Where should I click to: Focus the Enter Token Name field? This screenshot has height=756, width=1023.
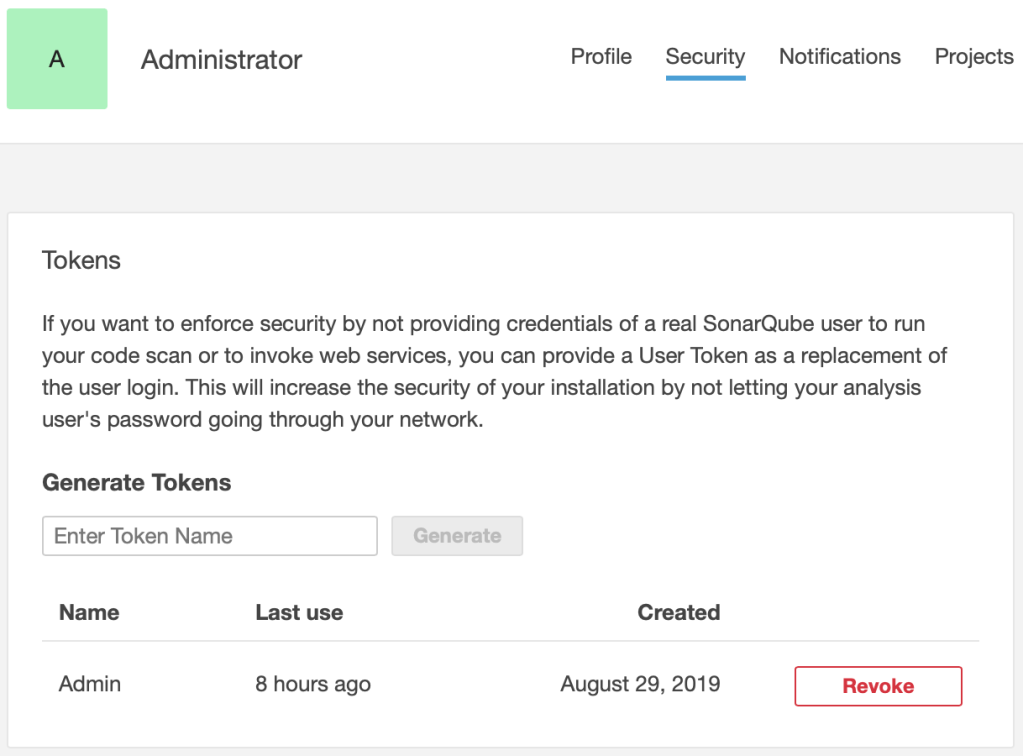[210, 536]
